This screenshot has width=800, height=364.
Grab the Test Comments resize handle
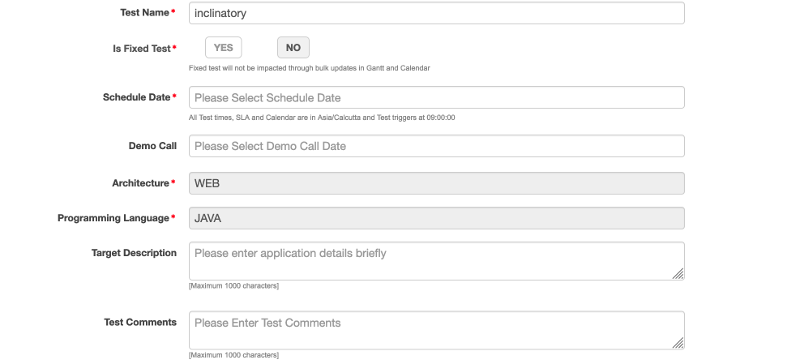[x=678, y=344]
